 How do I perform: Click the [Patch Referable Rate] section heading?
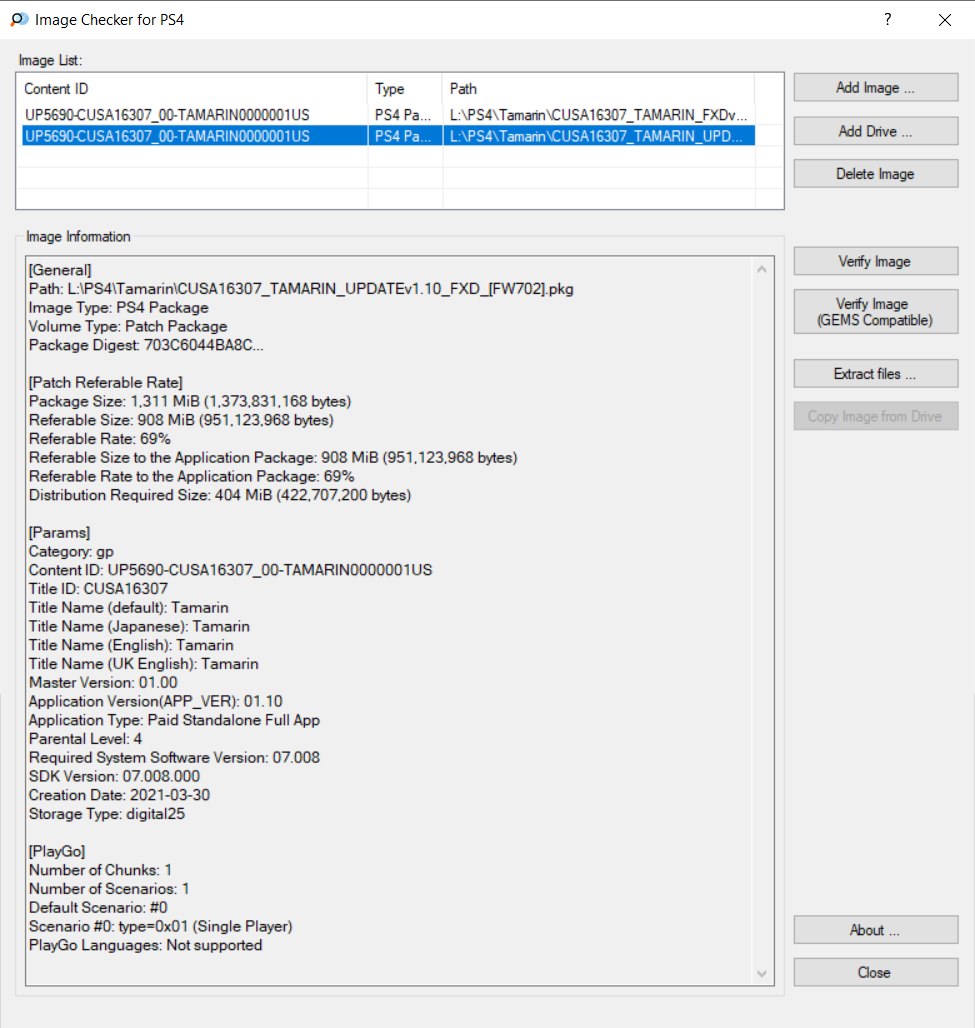coord(106,383)
